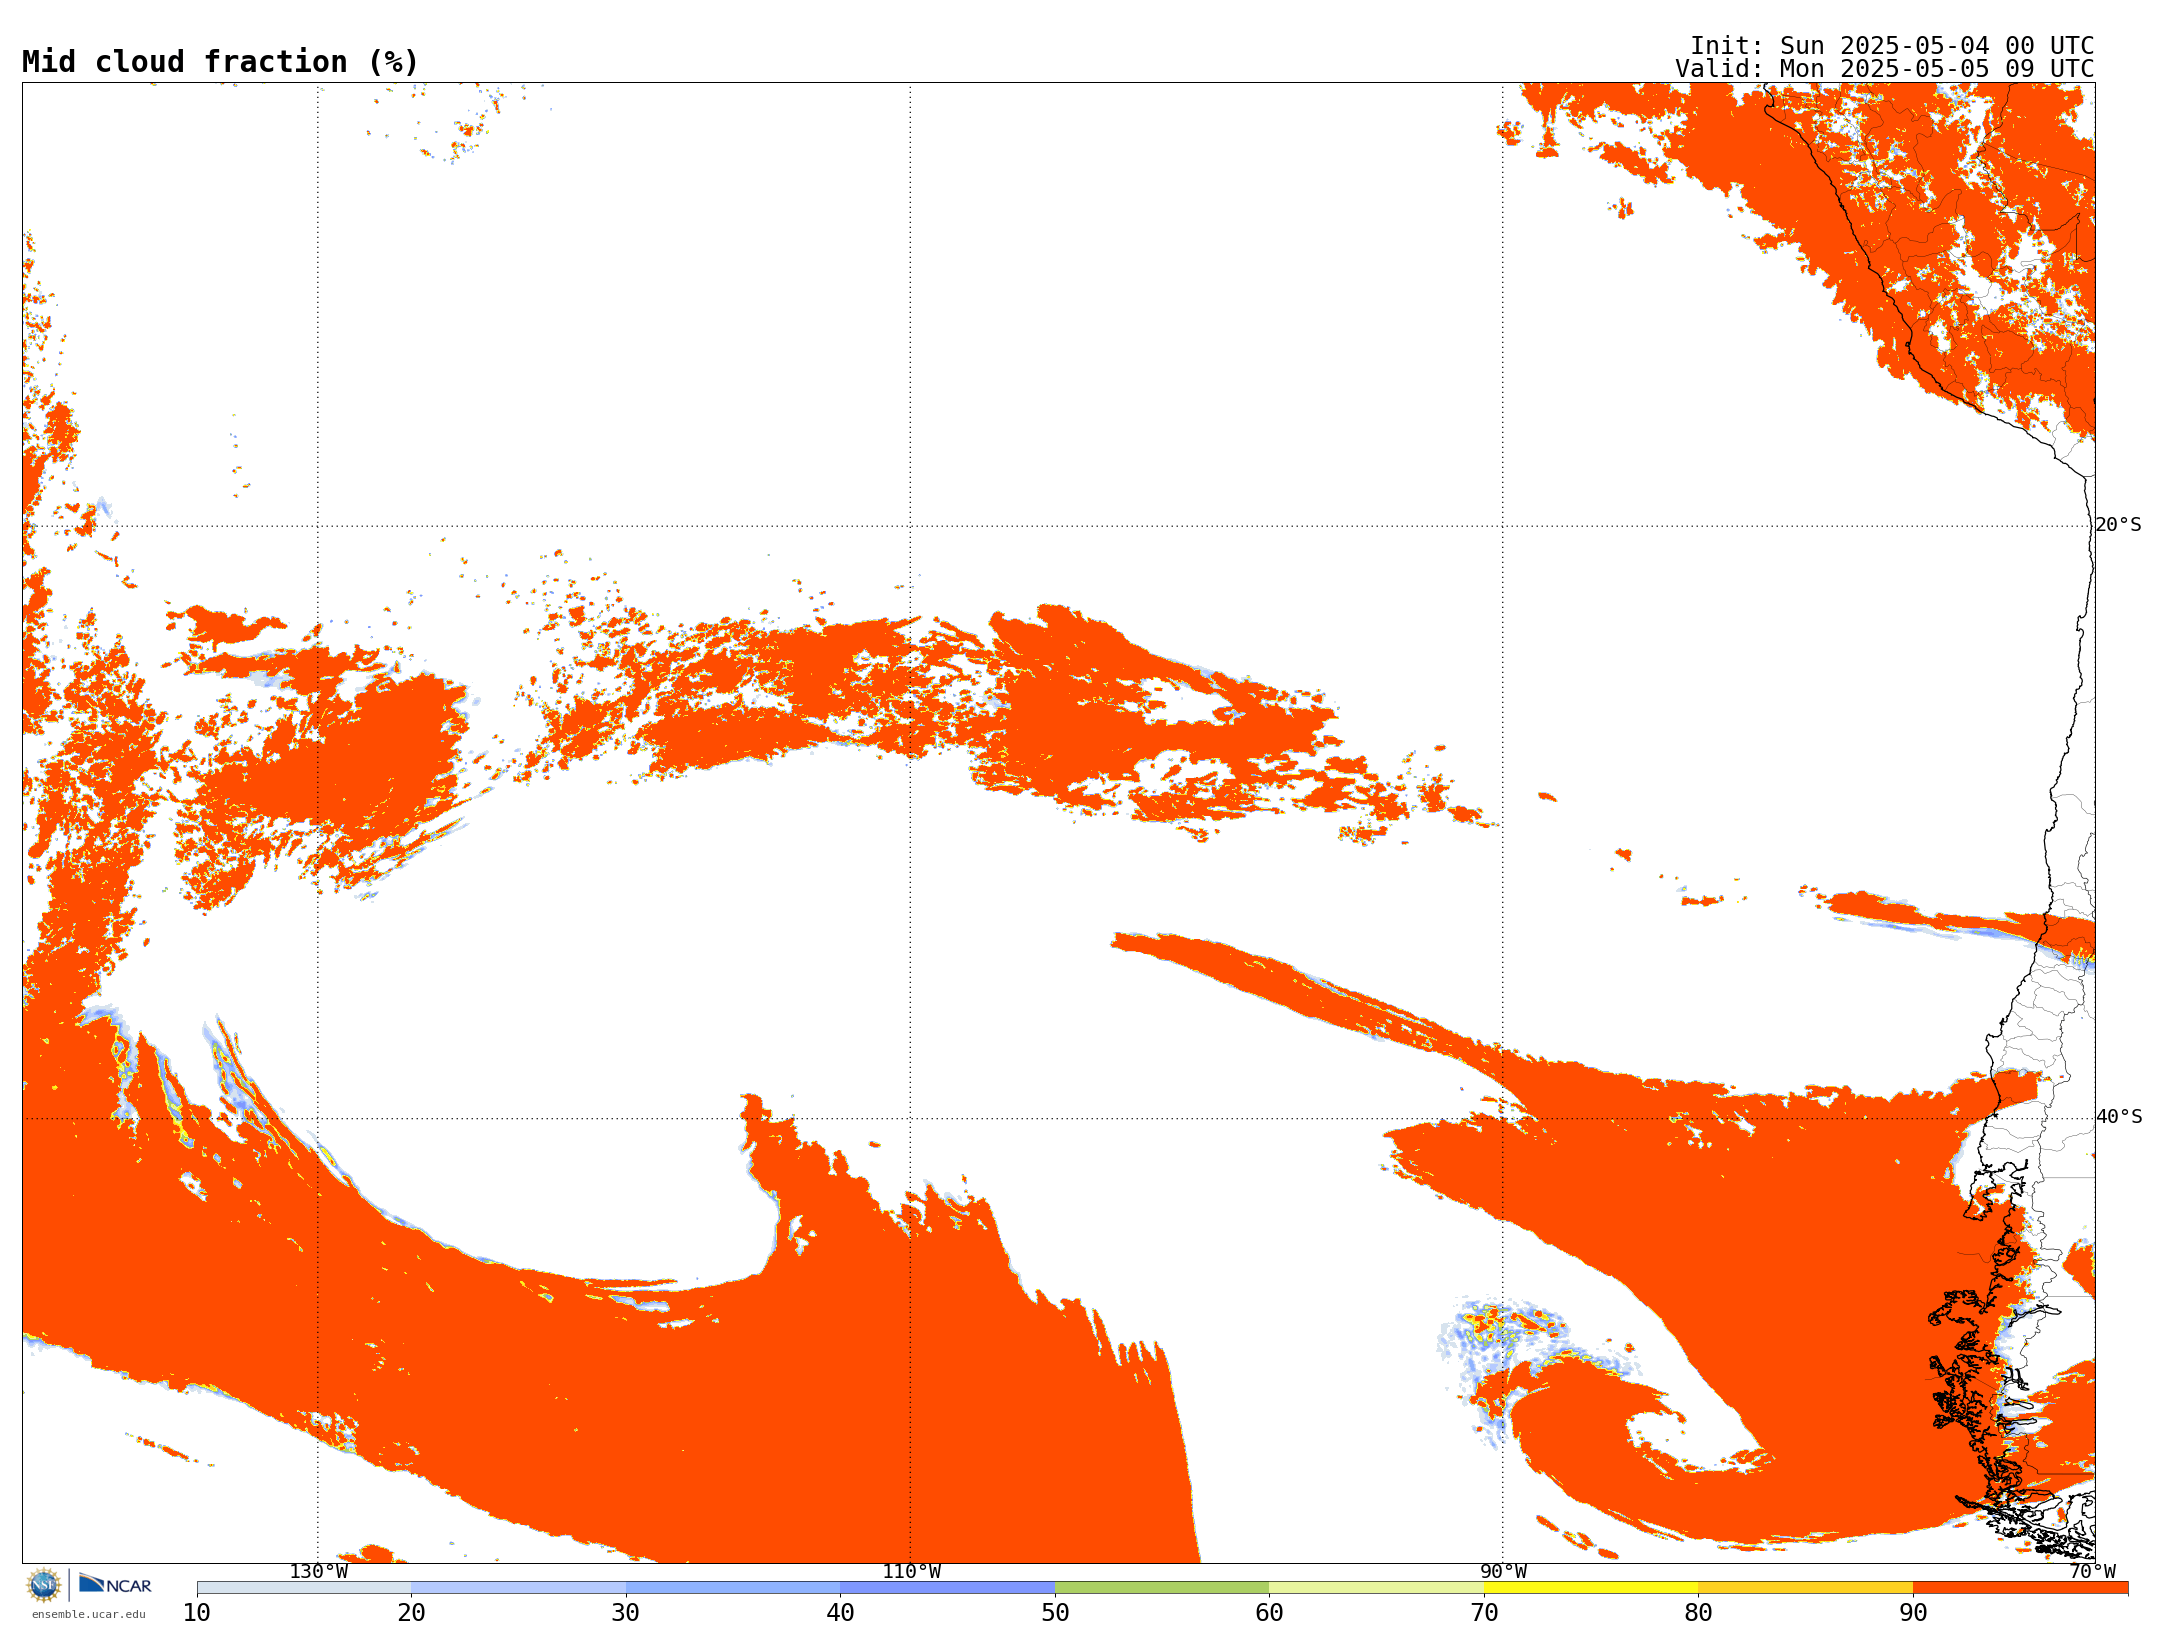This screenshot has width=2160, height=1626.
Task: Click the 40°S latitude label
Action: pyautogui.click(x=2119, y=1117)
